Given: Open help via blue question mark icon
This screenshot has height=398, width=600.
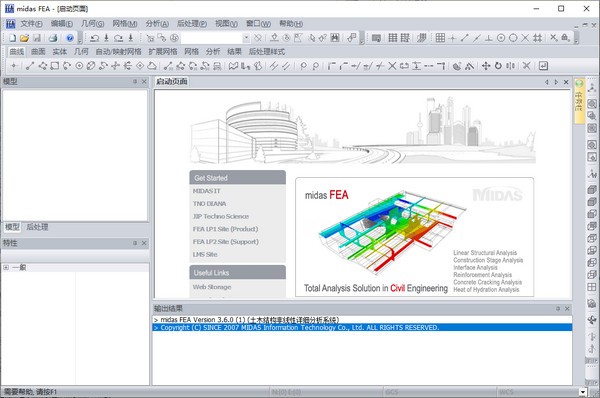Looking at the screenshot, I should (70, 38).
